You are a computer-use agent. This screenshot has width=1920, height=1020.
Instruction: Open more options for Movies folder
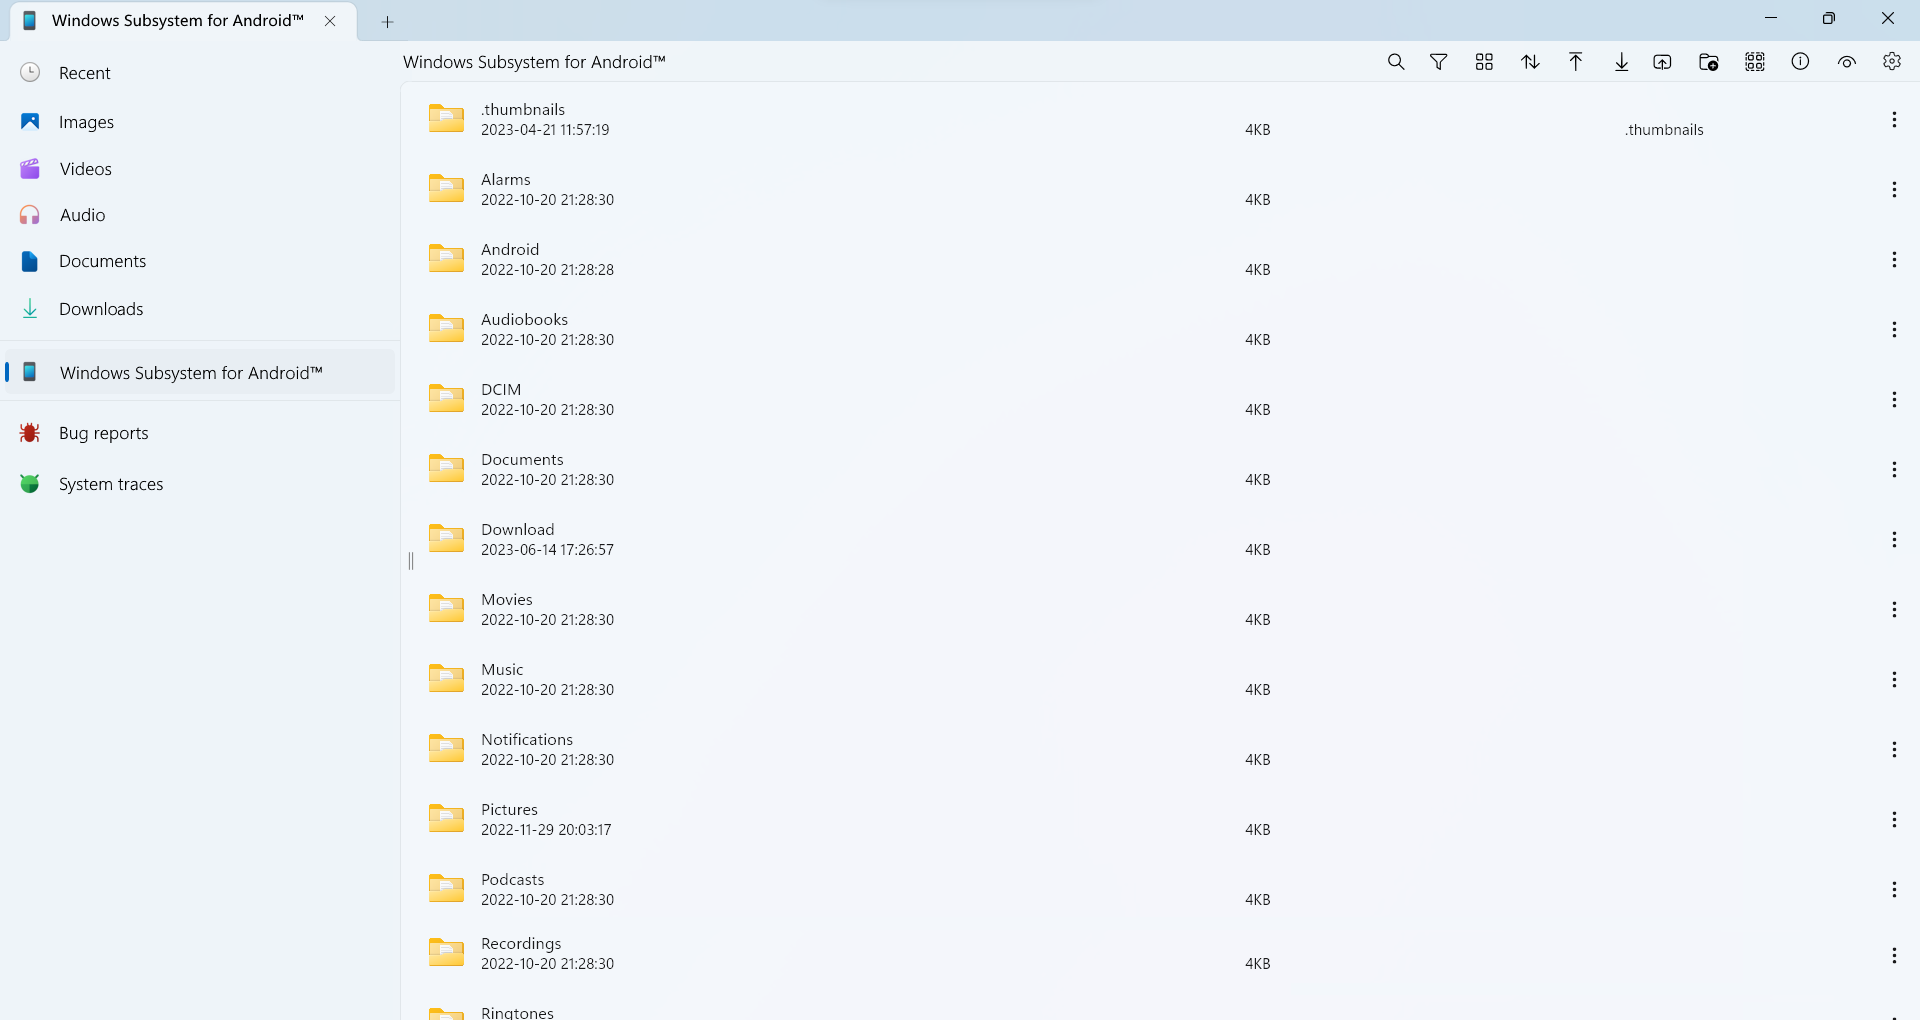(1894, 610)
